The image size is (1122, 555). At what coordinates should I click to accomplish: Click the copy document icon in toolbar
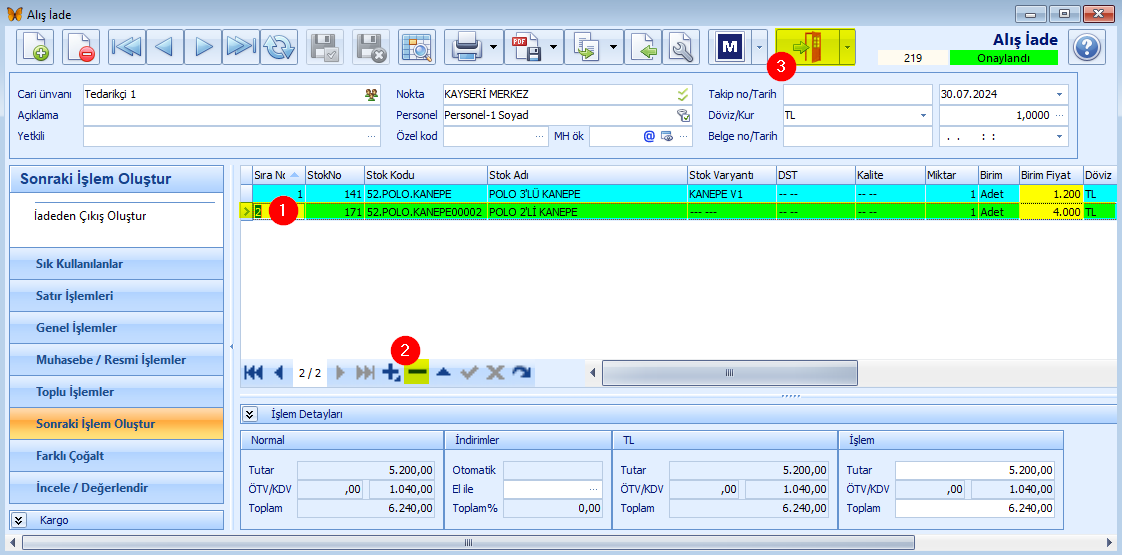pos(586,48)
